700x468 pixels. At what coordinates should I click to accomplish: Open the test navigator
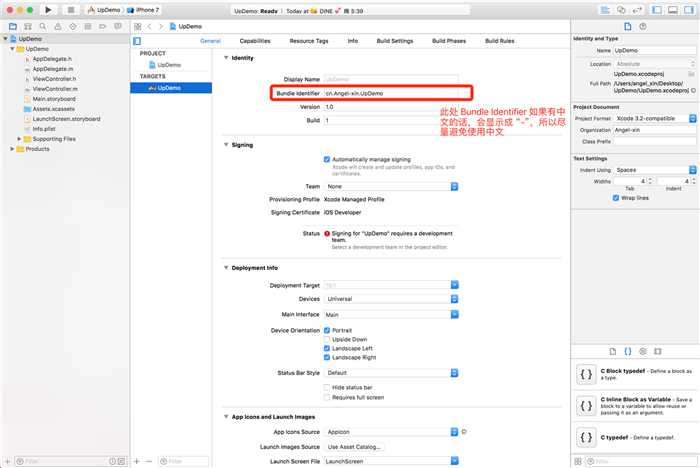pos(73,27)
